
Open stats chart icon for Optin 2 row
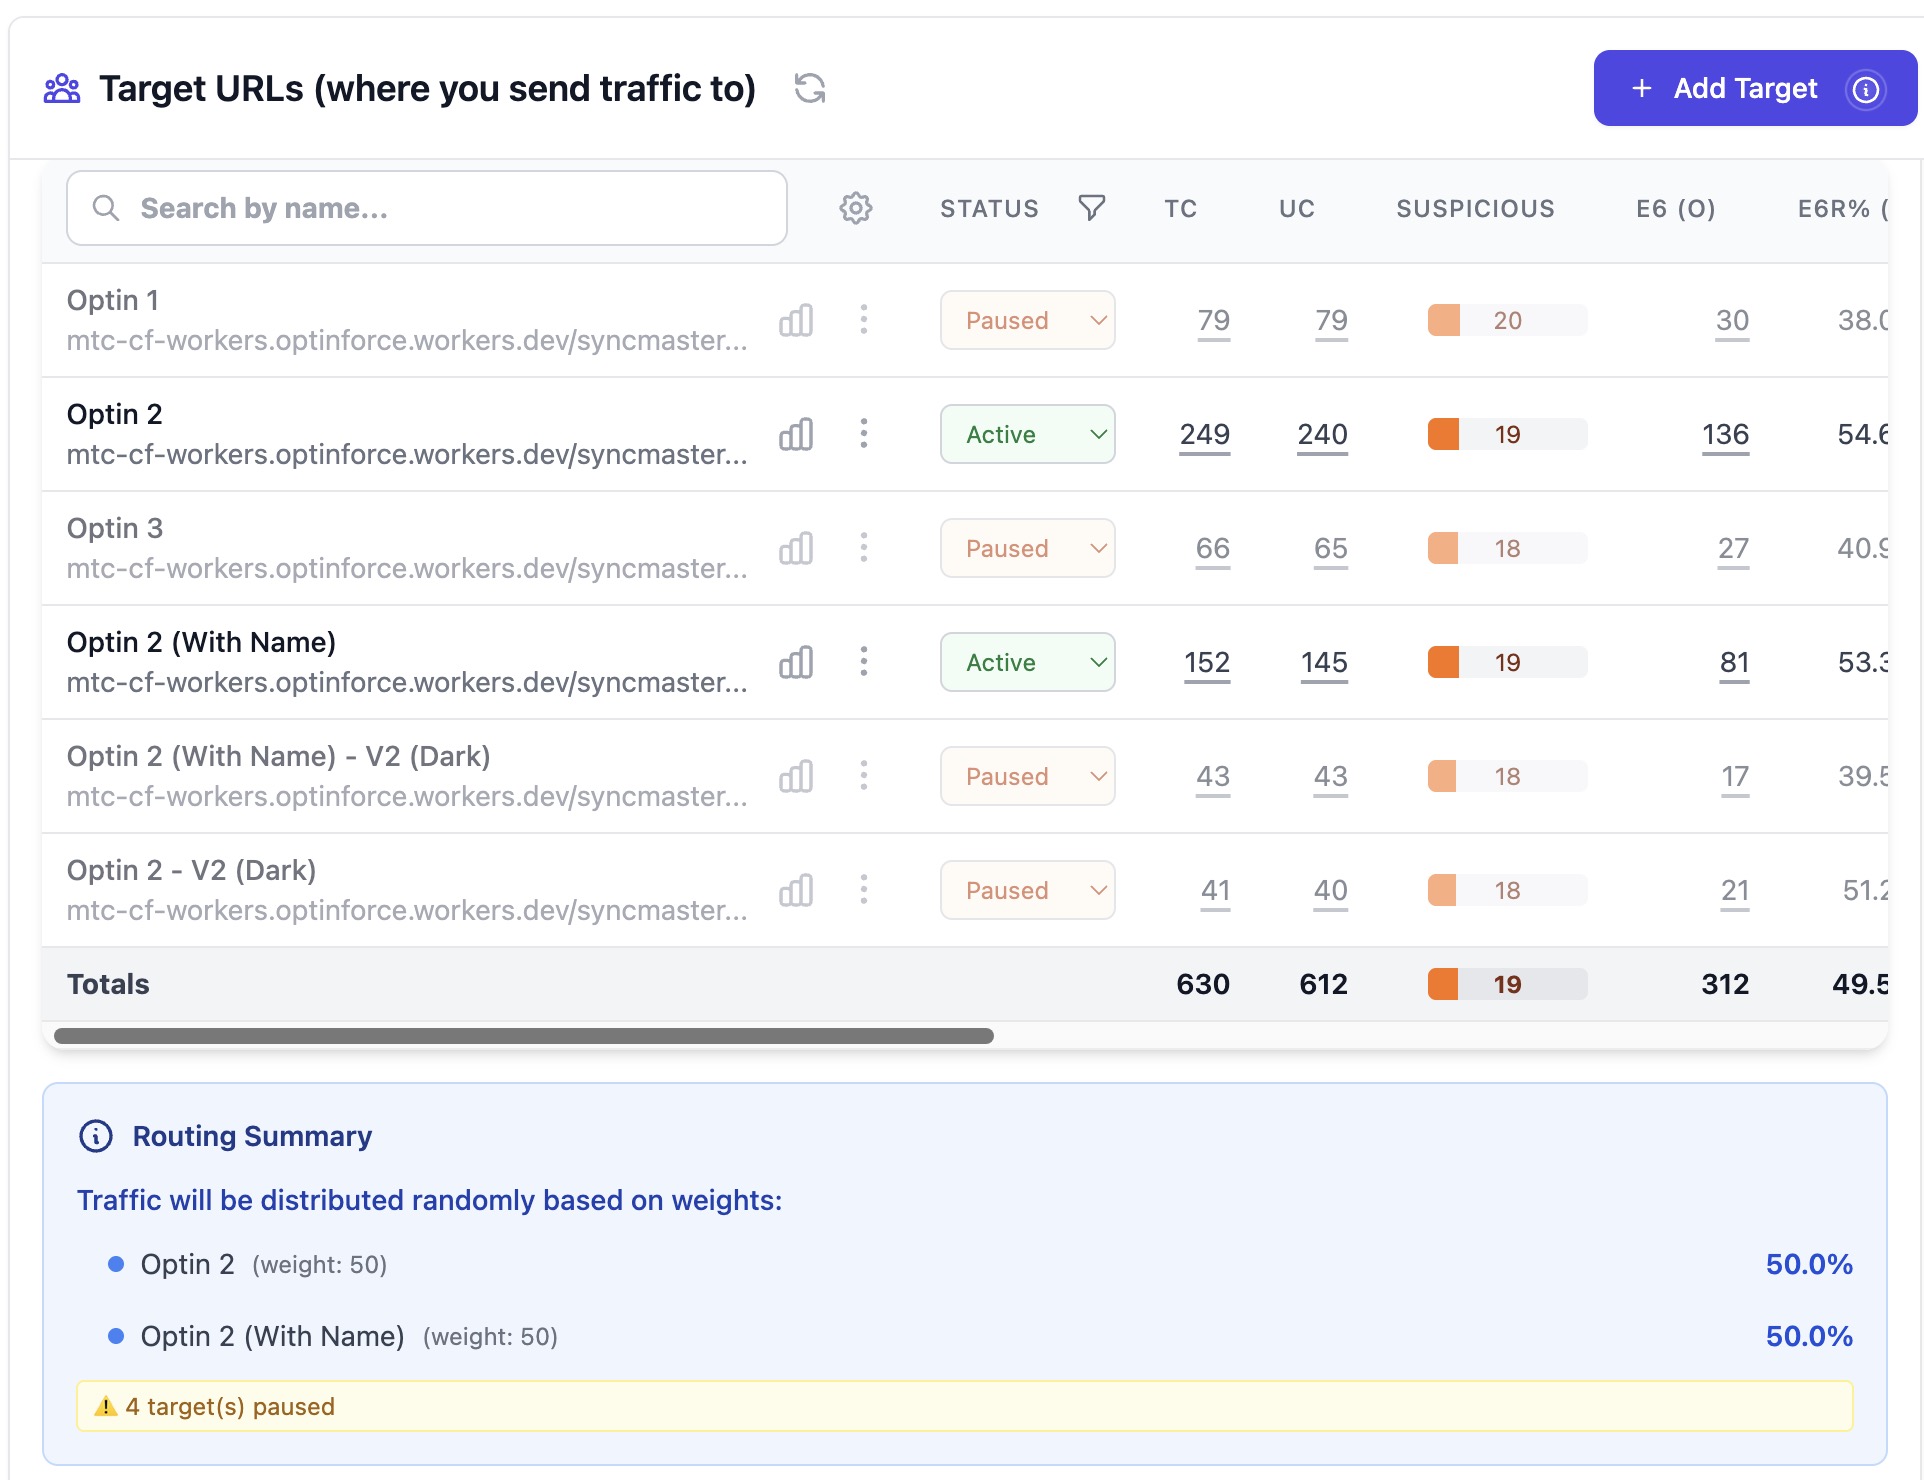point(796,434)
